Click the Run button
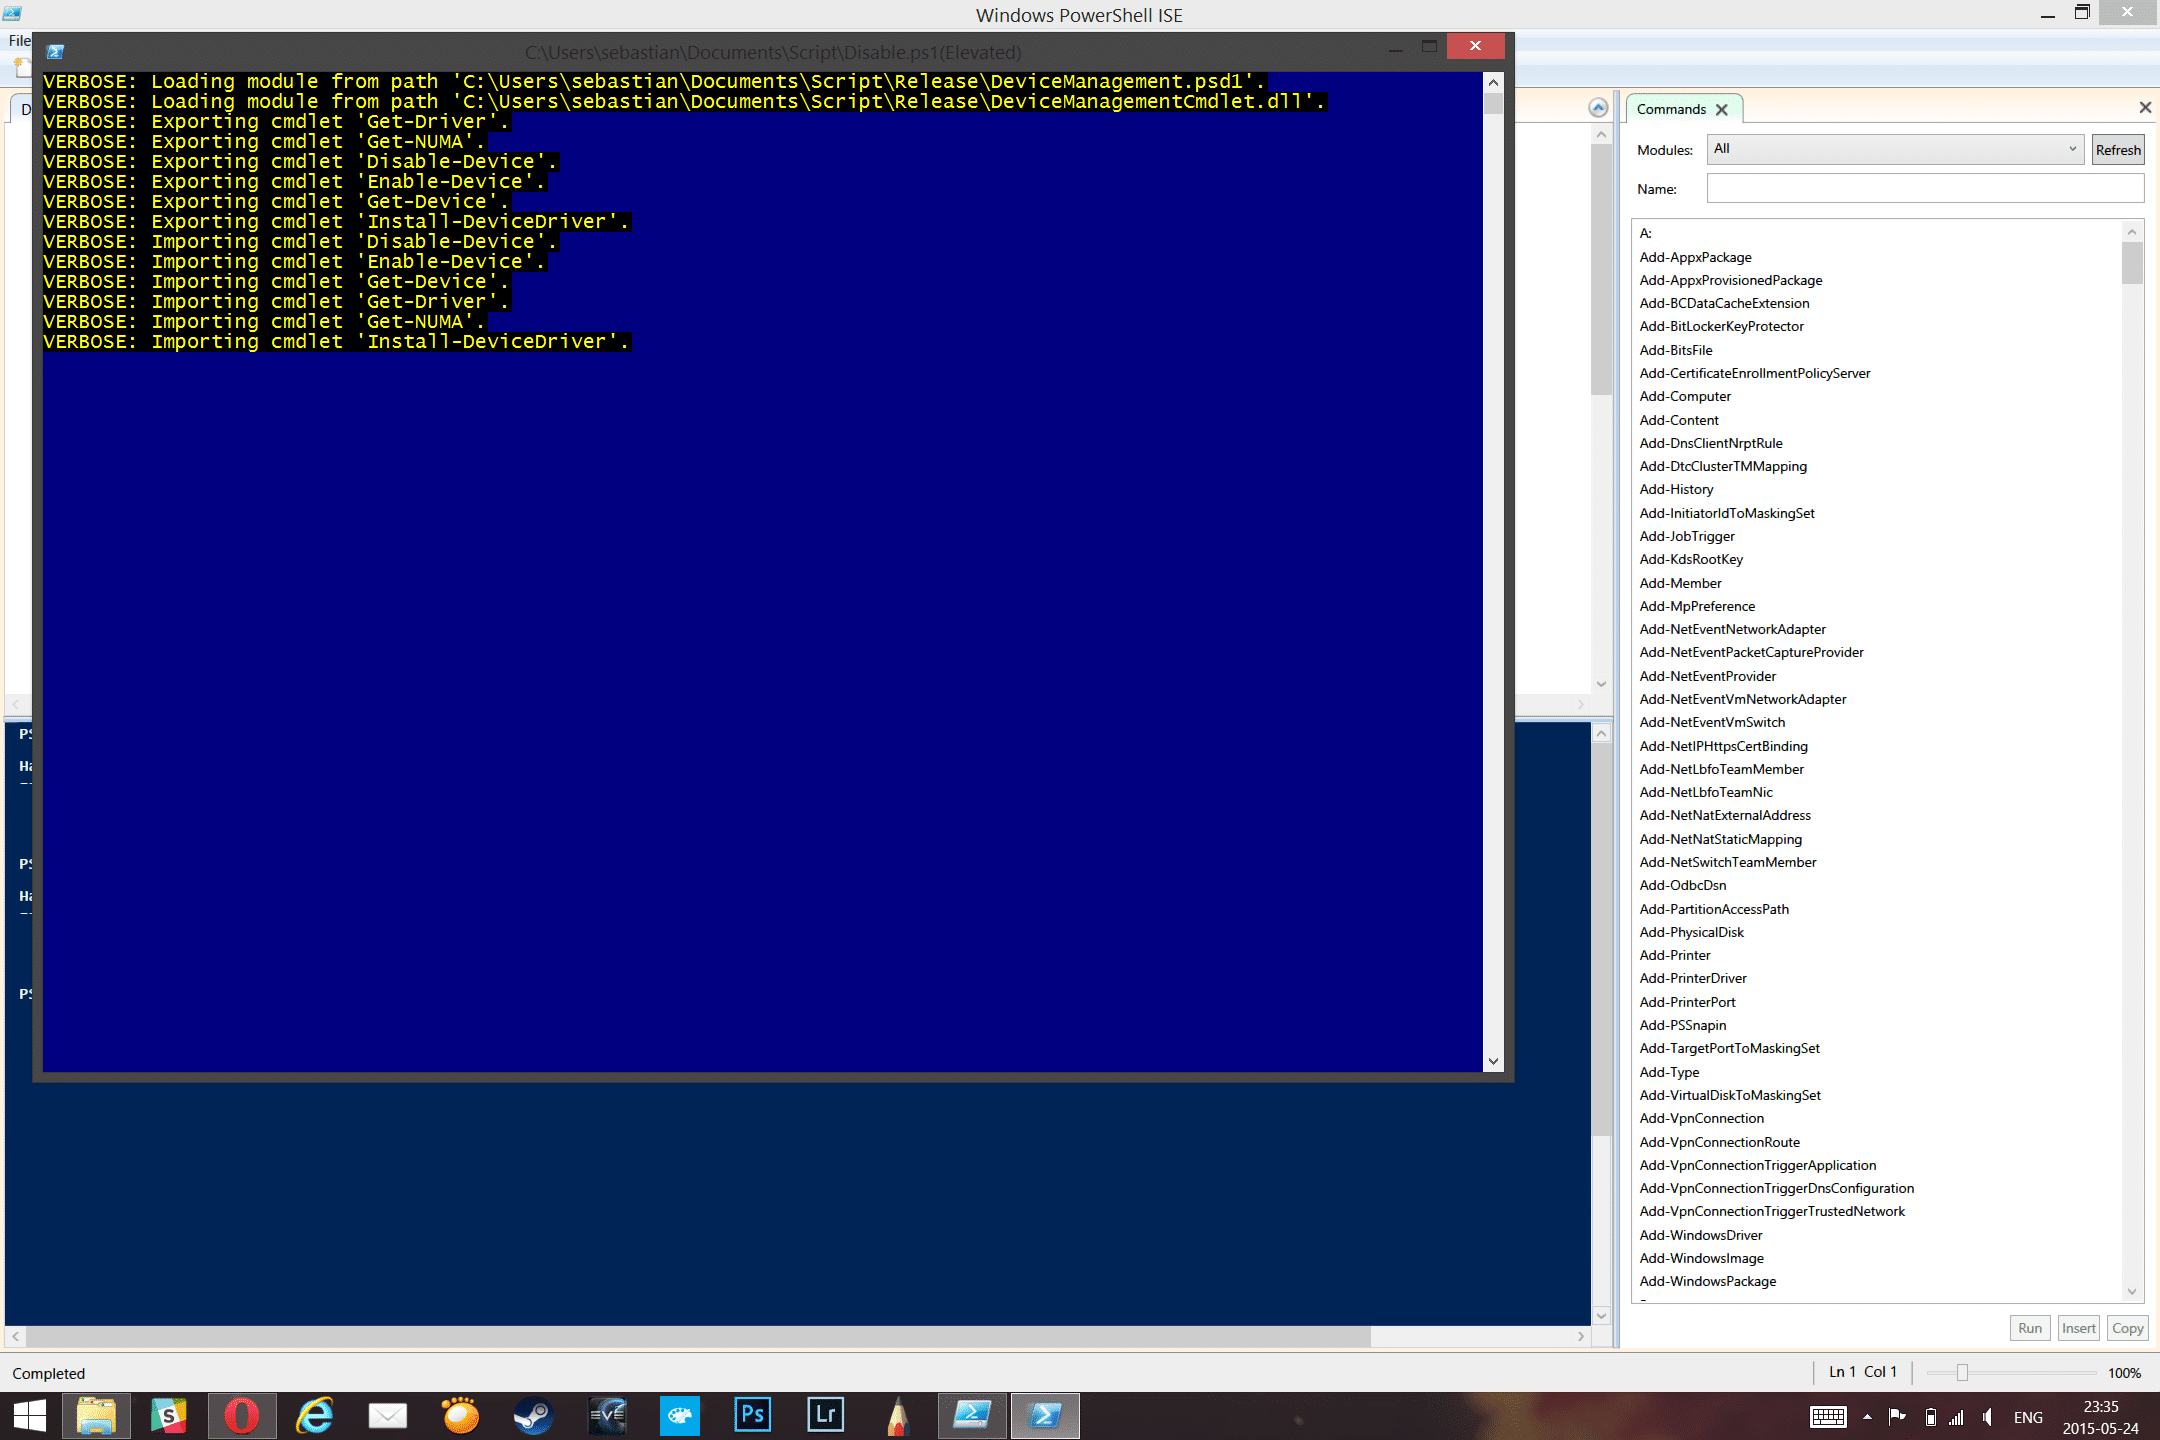2160x1440 pixels. point(2030,1328)
